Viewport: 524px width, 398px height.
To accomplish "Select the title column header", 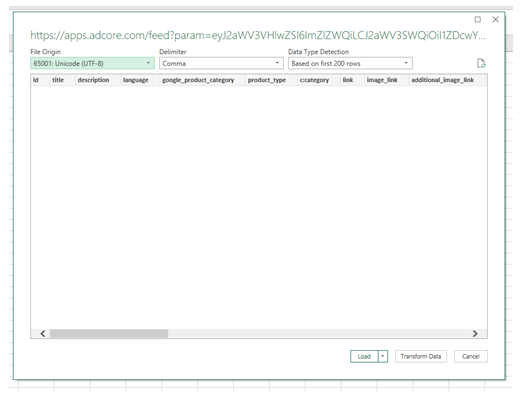I will (x=58, y=80).
